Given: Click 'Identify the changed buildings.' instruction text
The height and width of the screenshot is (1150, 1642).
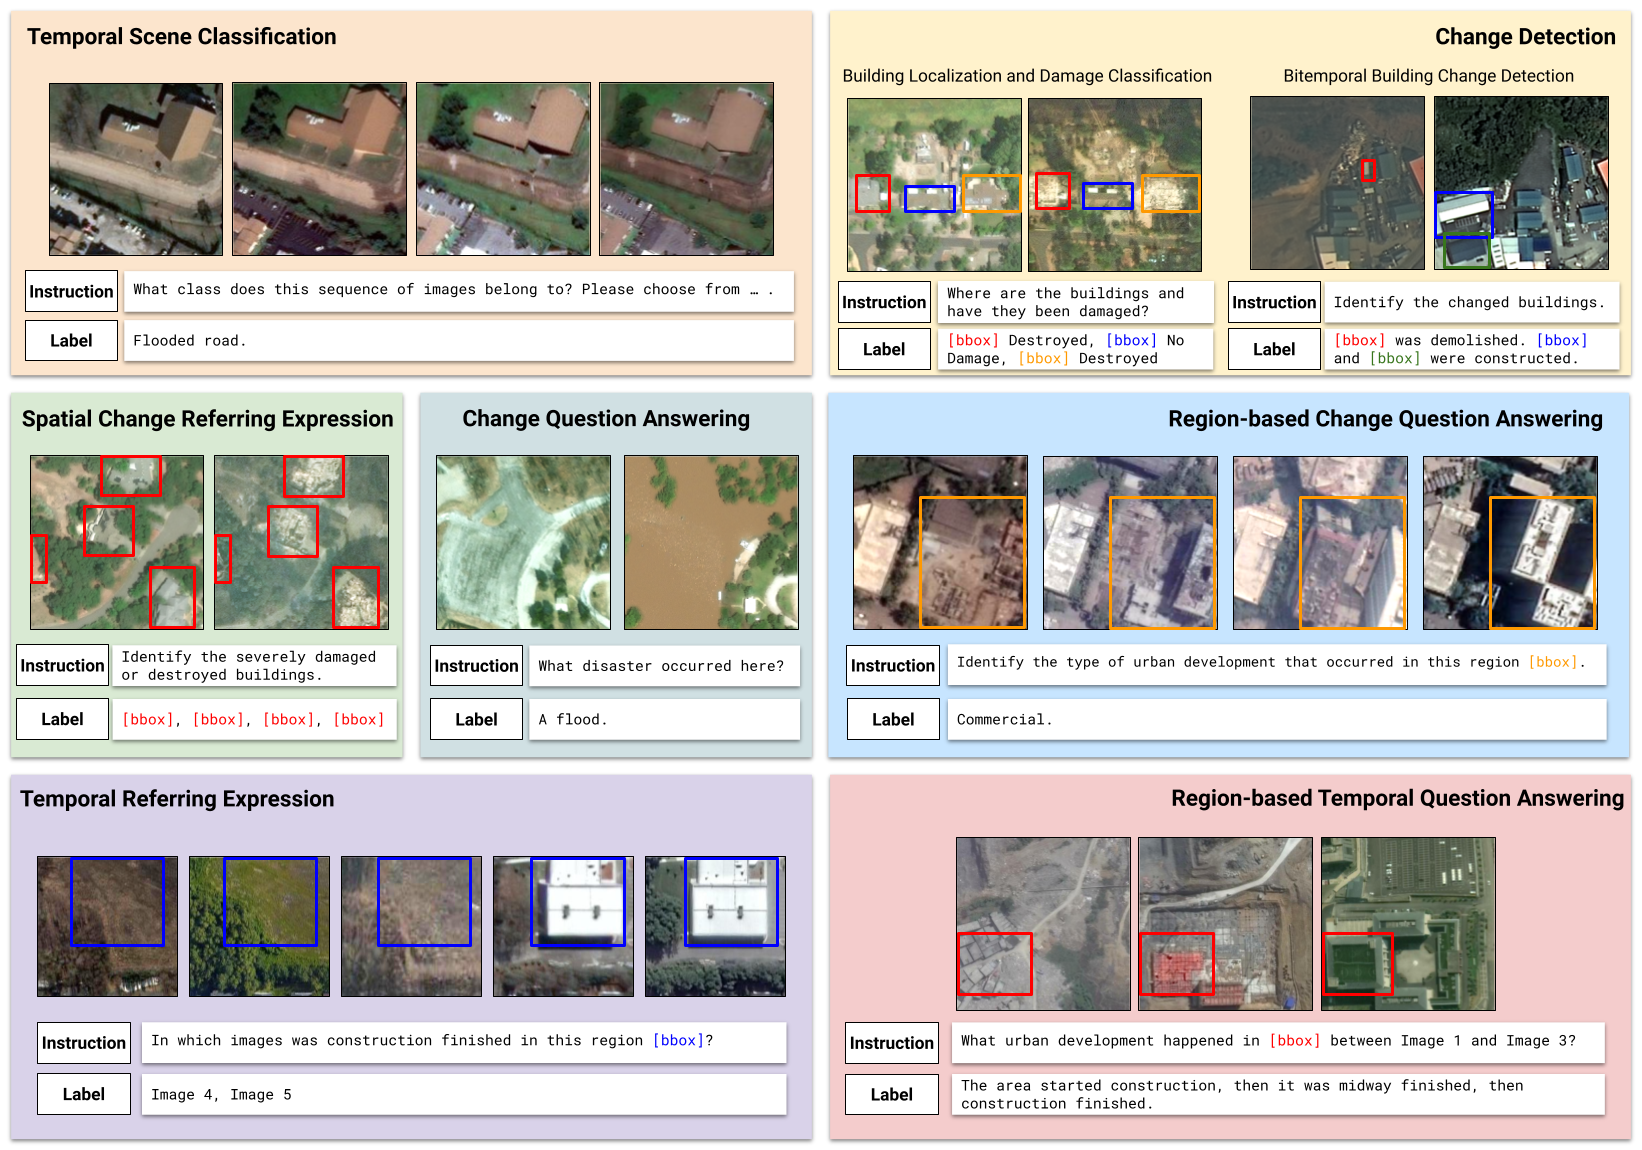Looking at the screenshot, I should pyautogui.click(x=1469, y=302).
